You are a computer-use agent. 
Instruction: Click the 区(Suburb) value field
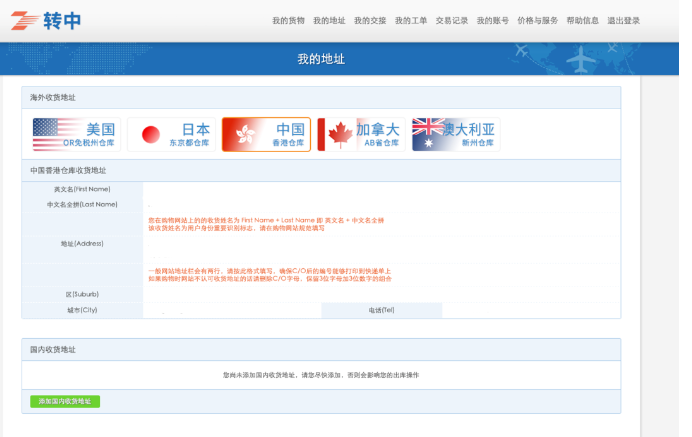click(381, 294)
